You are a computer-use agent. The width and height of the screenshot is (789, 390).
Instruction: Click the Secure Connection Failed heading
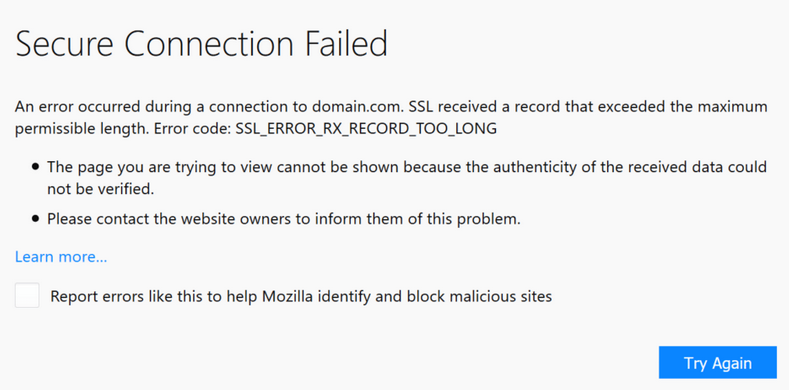click(x=202, y=44)
